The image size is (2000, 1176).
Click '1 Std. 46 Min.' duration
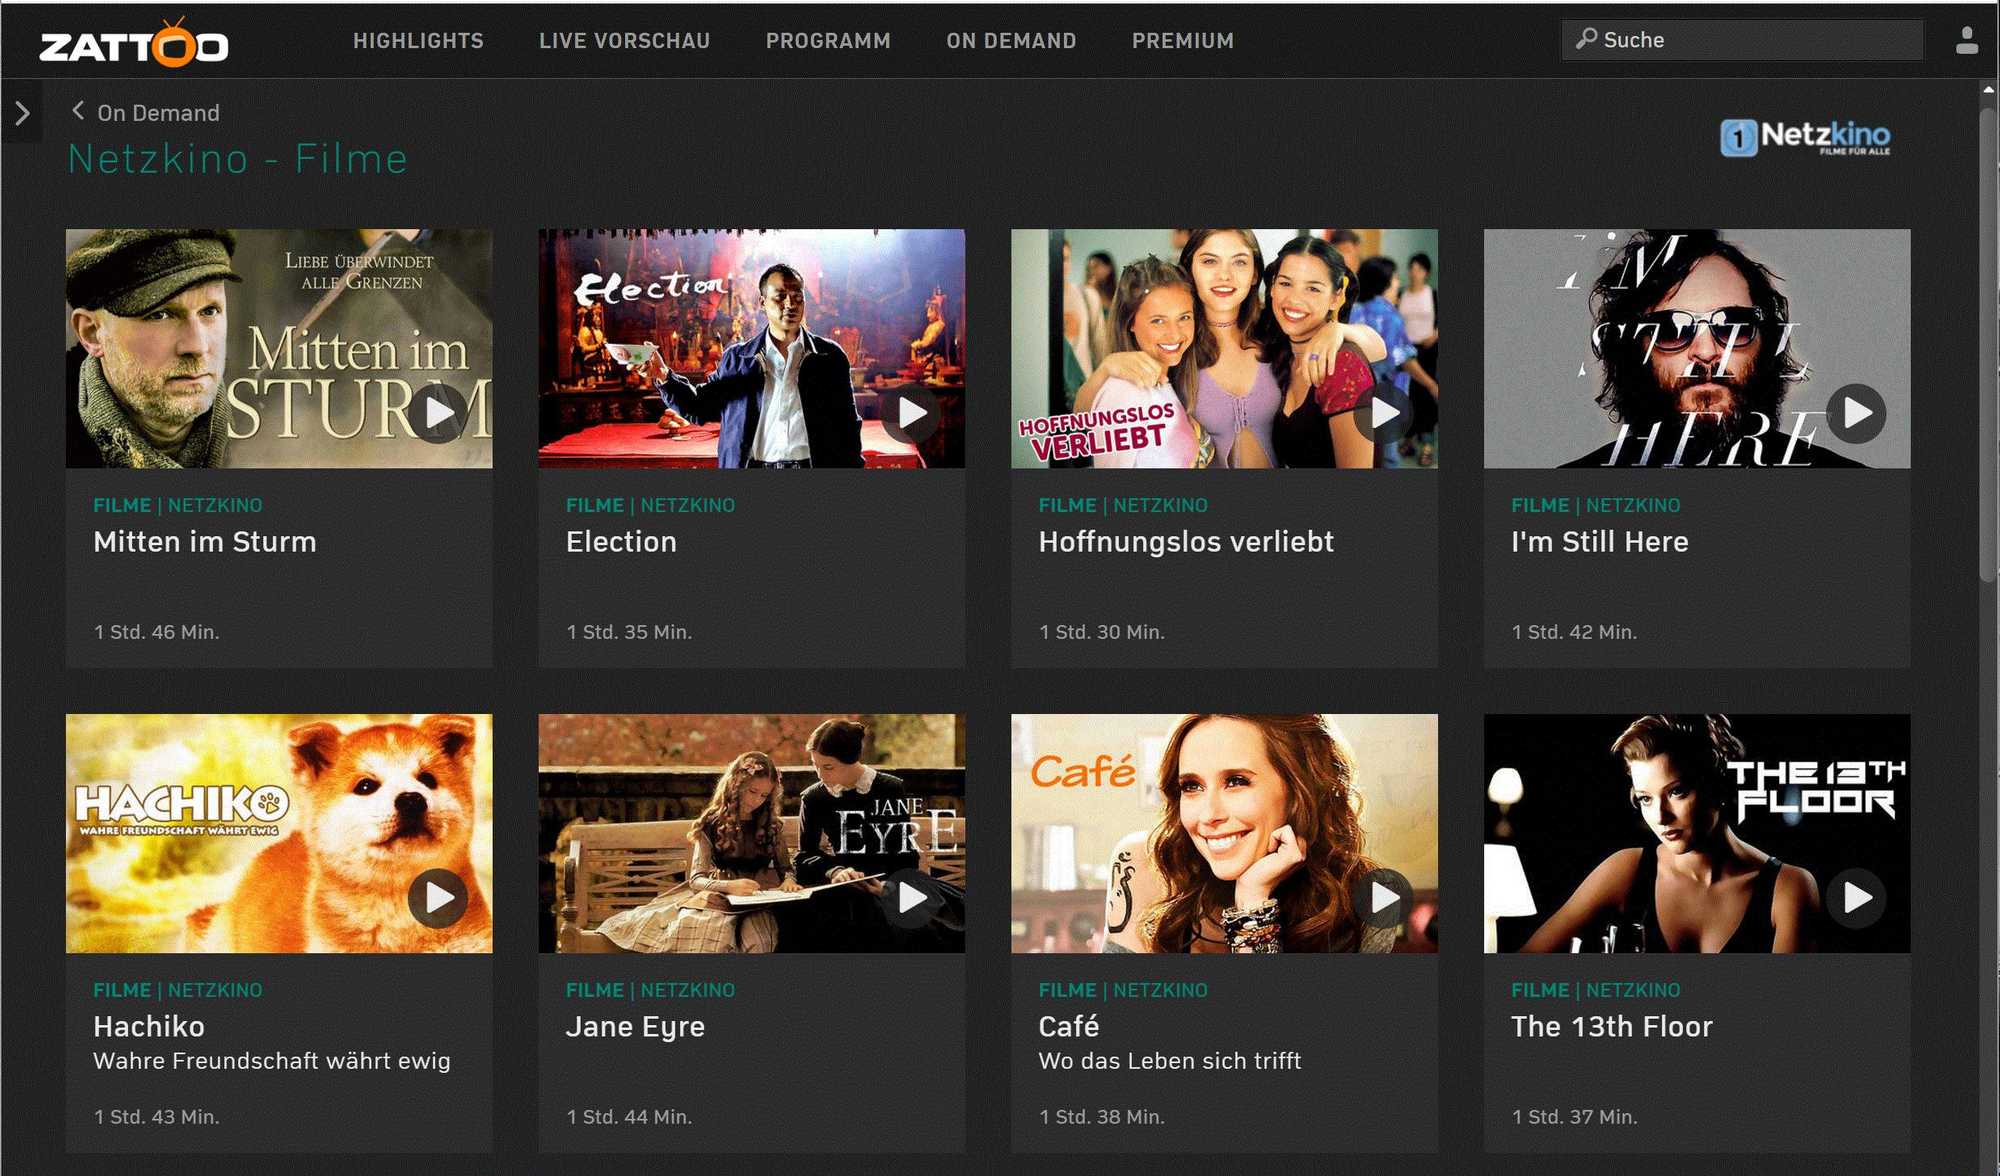[x=156, y=632]
